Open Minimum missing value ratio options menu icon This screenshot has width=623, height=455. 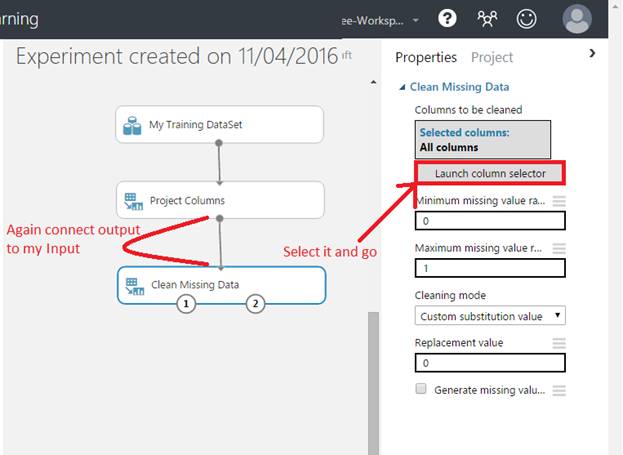pos(559,201)
